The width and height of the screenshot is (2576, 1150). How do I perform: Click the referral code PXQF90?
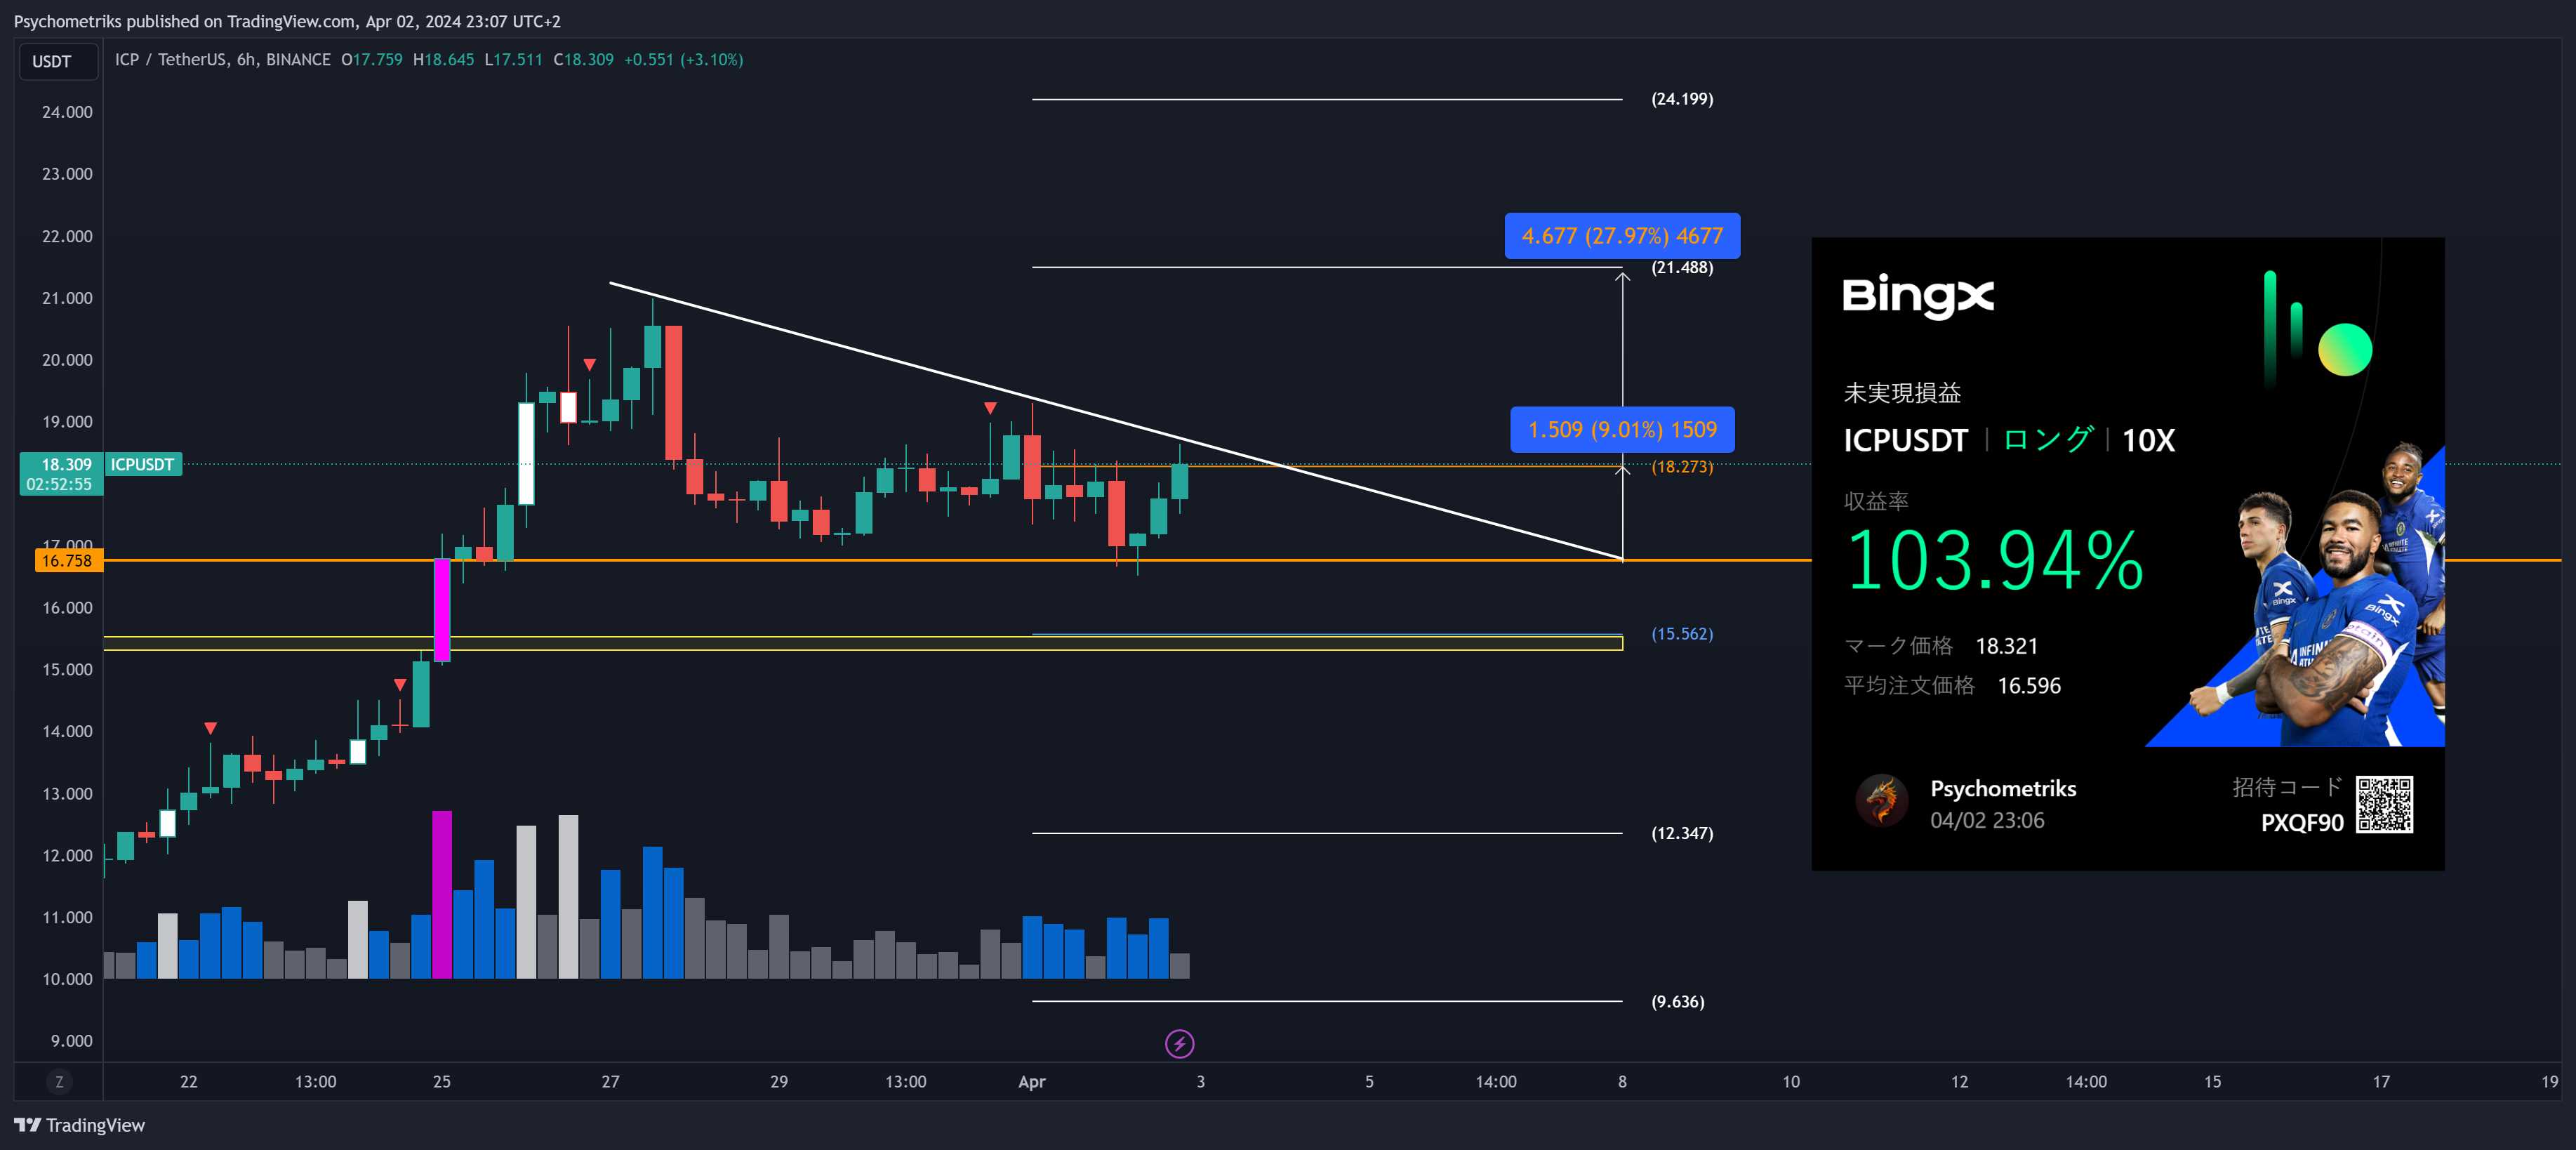tap(2302, 822)
